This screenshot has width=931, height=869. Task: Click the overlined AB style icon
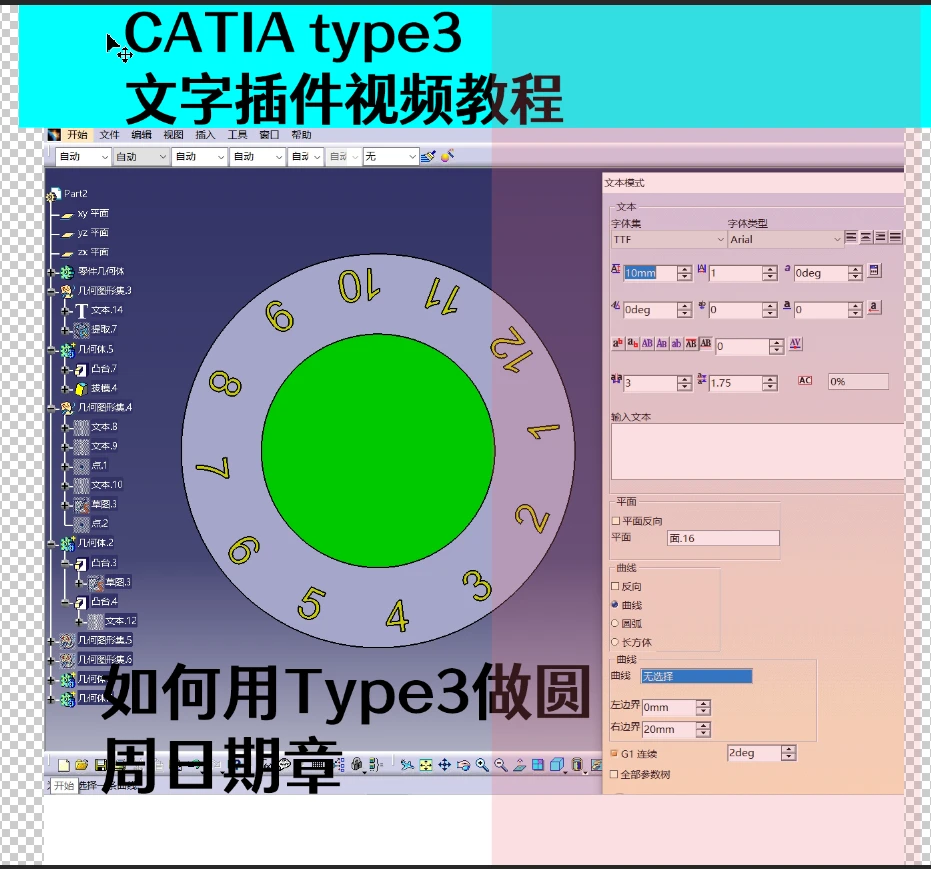point(691,343)
